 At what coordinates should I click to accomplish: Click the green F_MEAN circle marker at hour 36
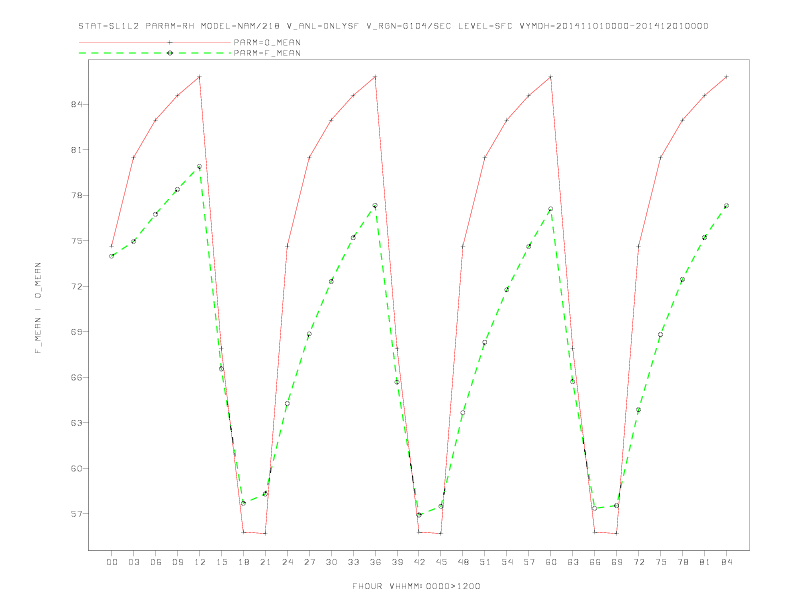click(x=375, y=206)
